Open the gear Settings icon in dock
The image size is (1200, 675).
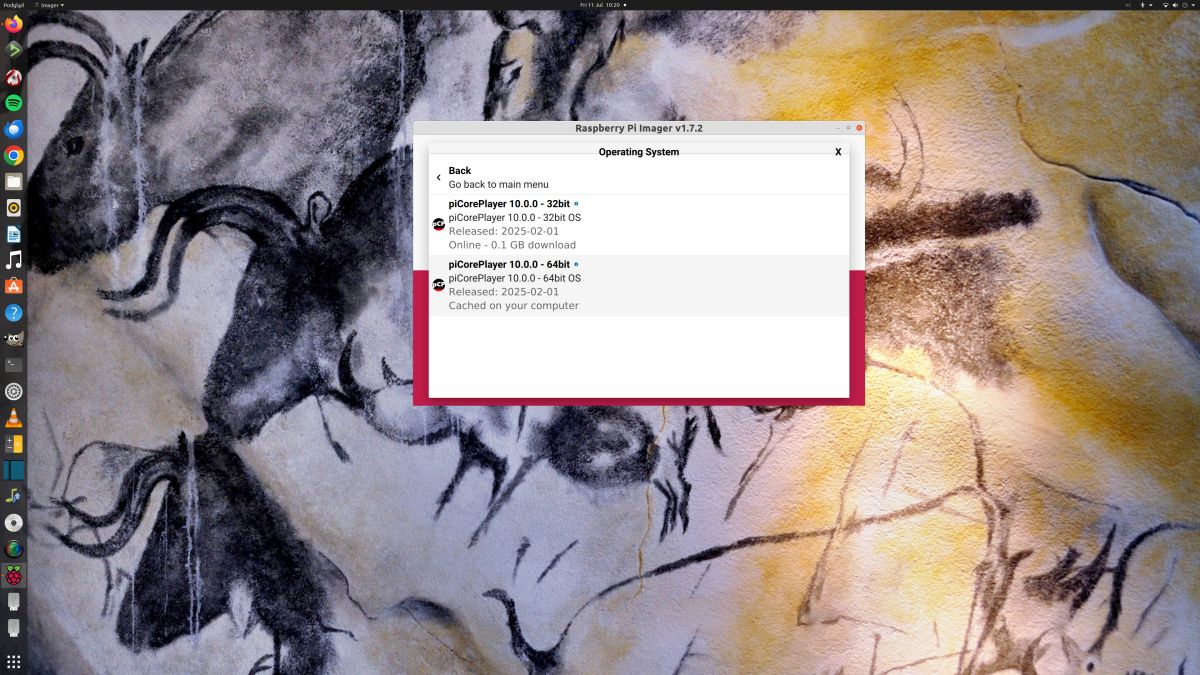coord(14,392)
